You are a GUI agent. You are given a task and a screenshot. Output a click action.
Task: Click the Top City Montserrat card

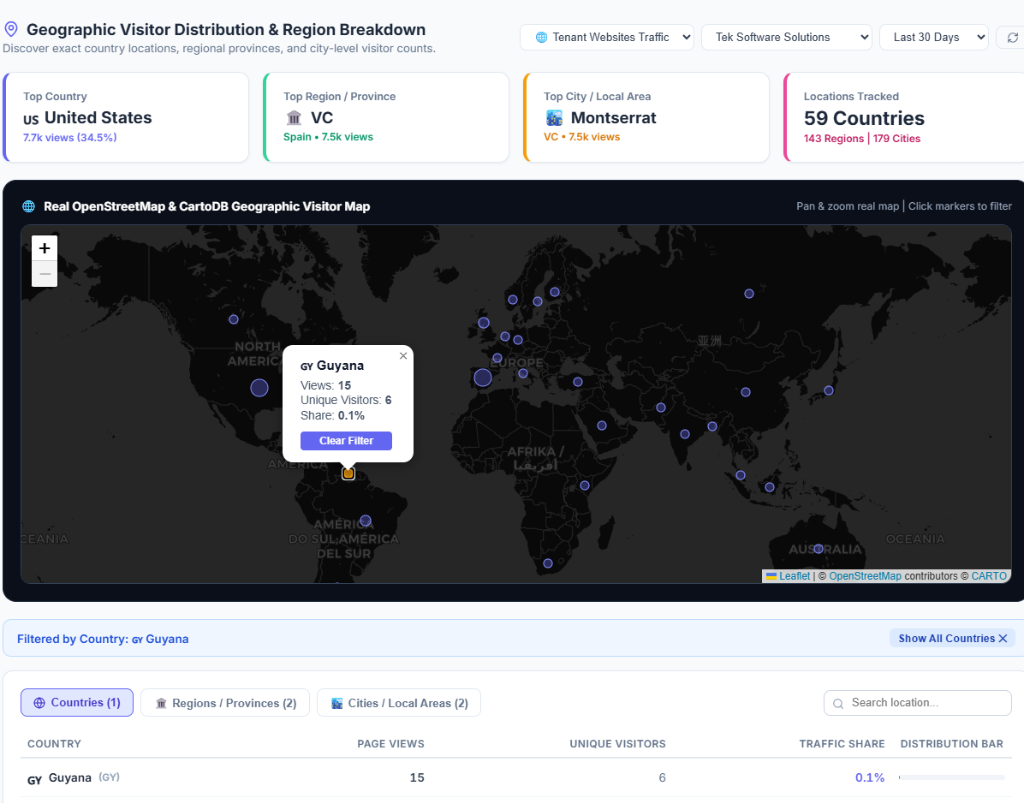pos(647,118)
